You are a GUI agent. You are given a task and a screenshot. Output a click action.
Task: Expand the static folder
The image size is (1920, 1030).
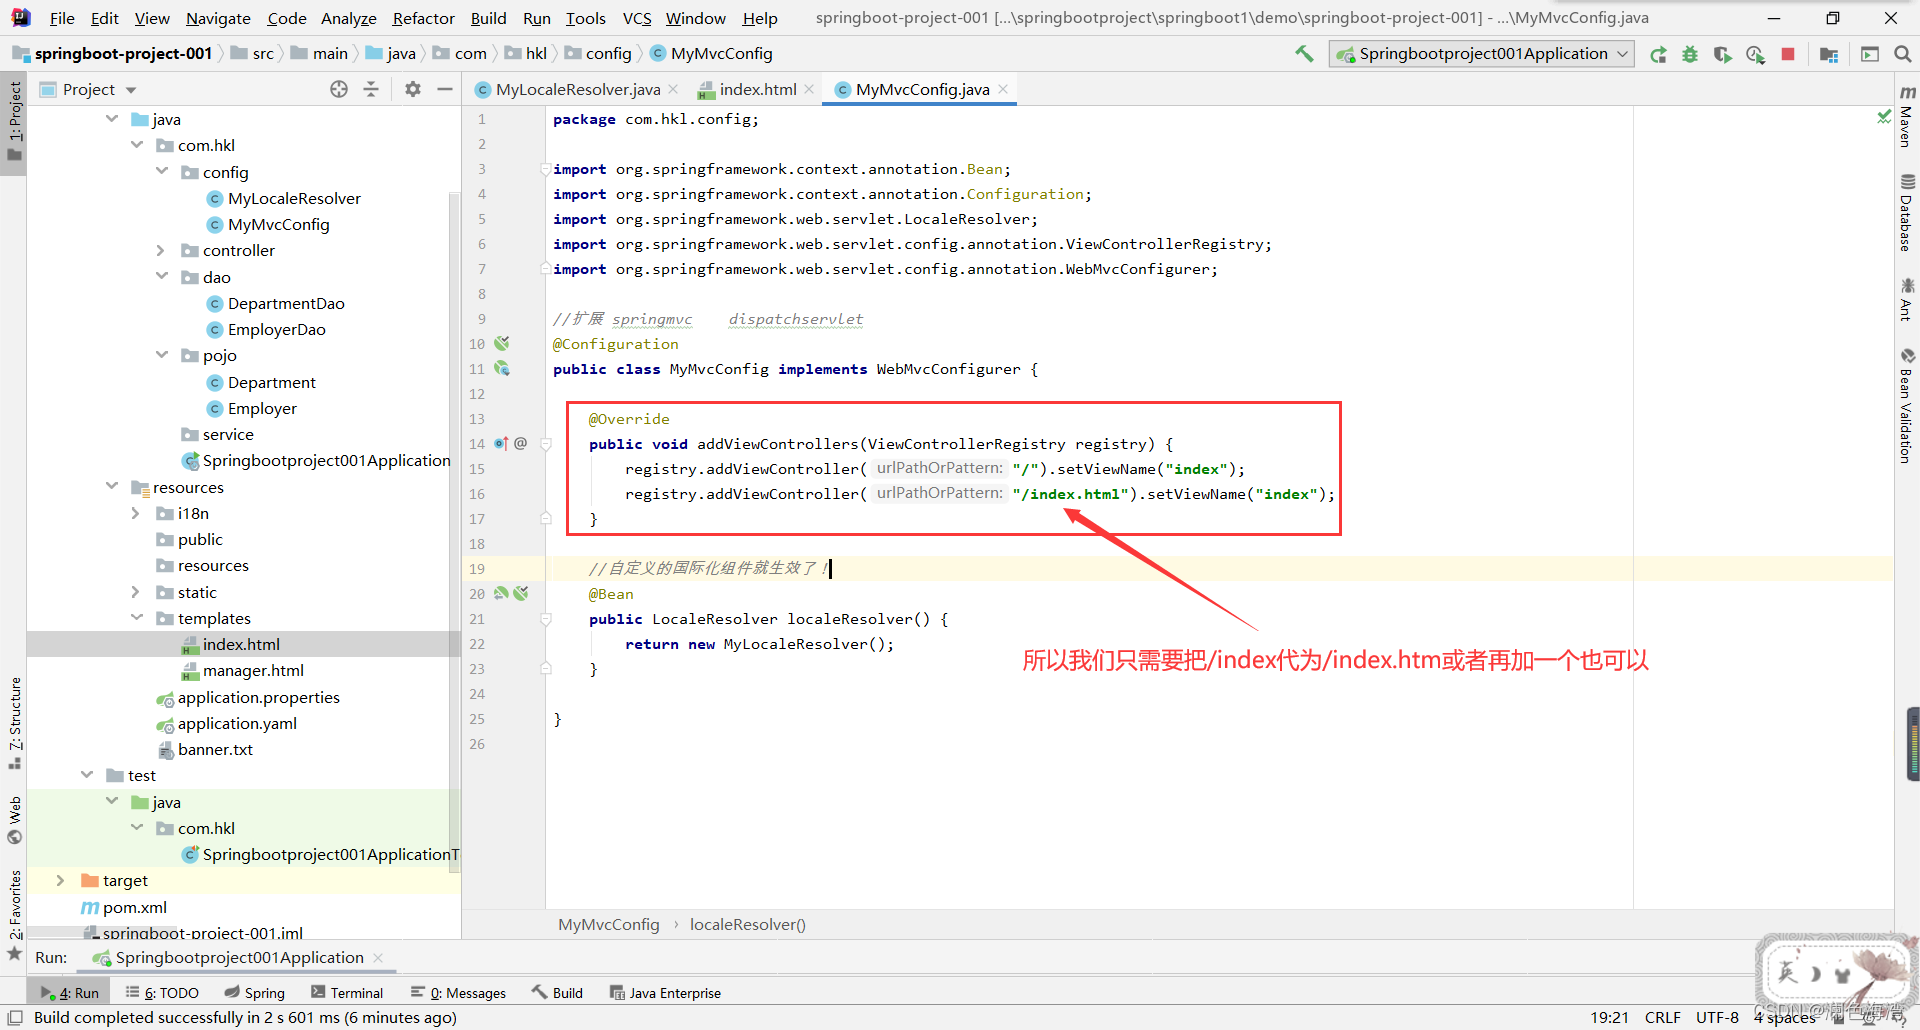pos(137,592)
